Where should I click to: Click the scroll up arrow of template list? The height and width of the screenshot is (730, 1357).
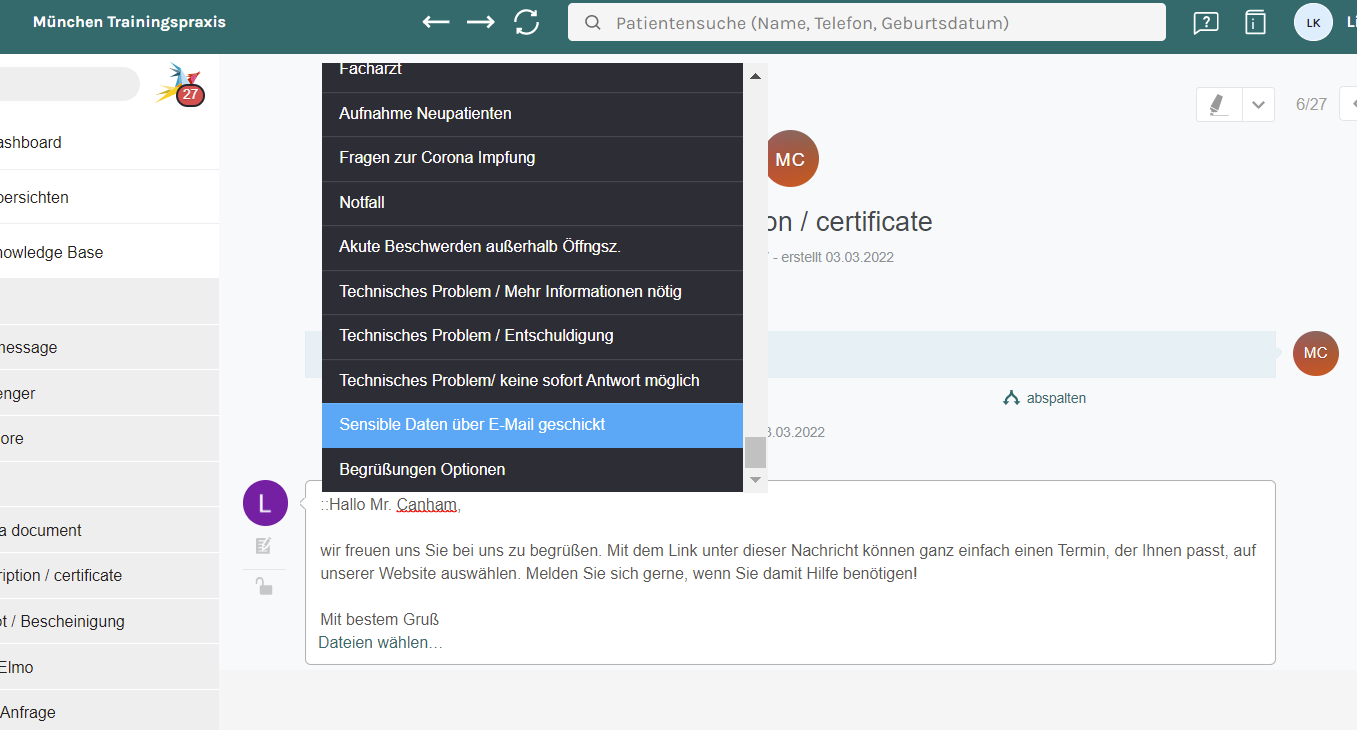[755, 76]
